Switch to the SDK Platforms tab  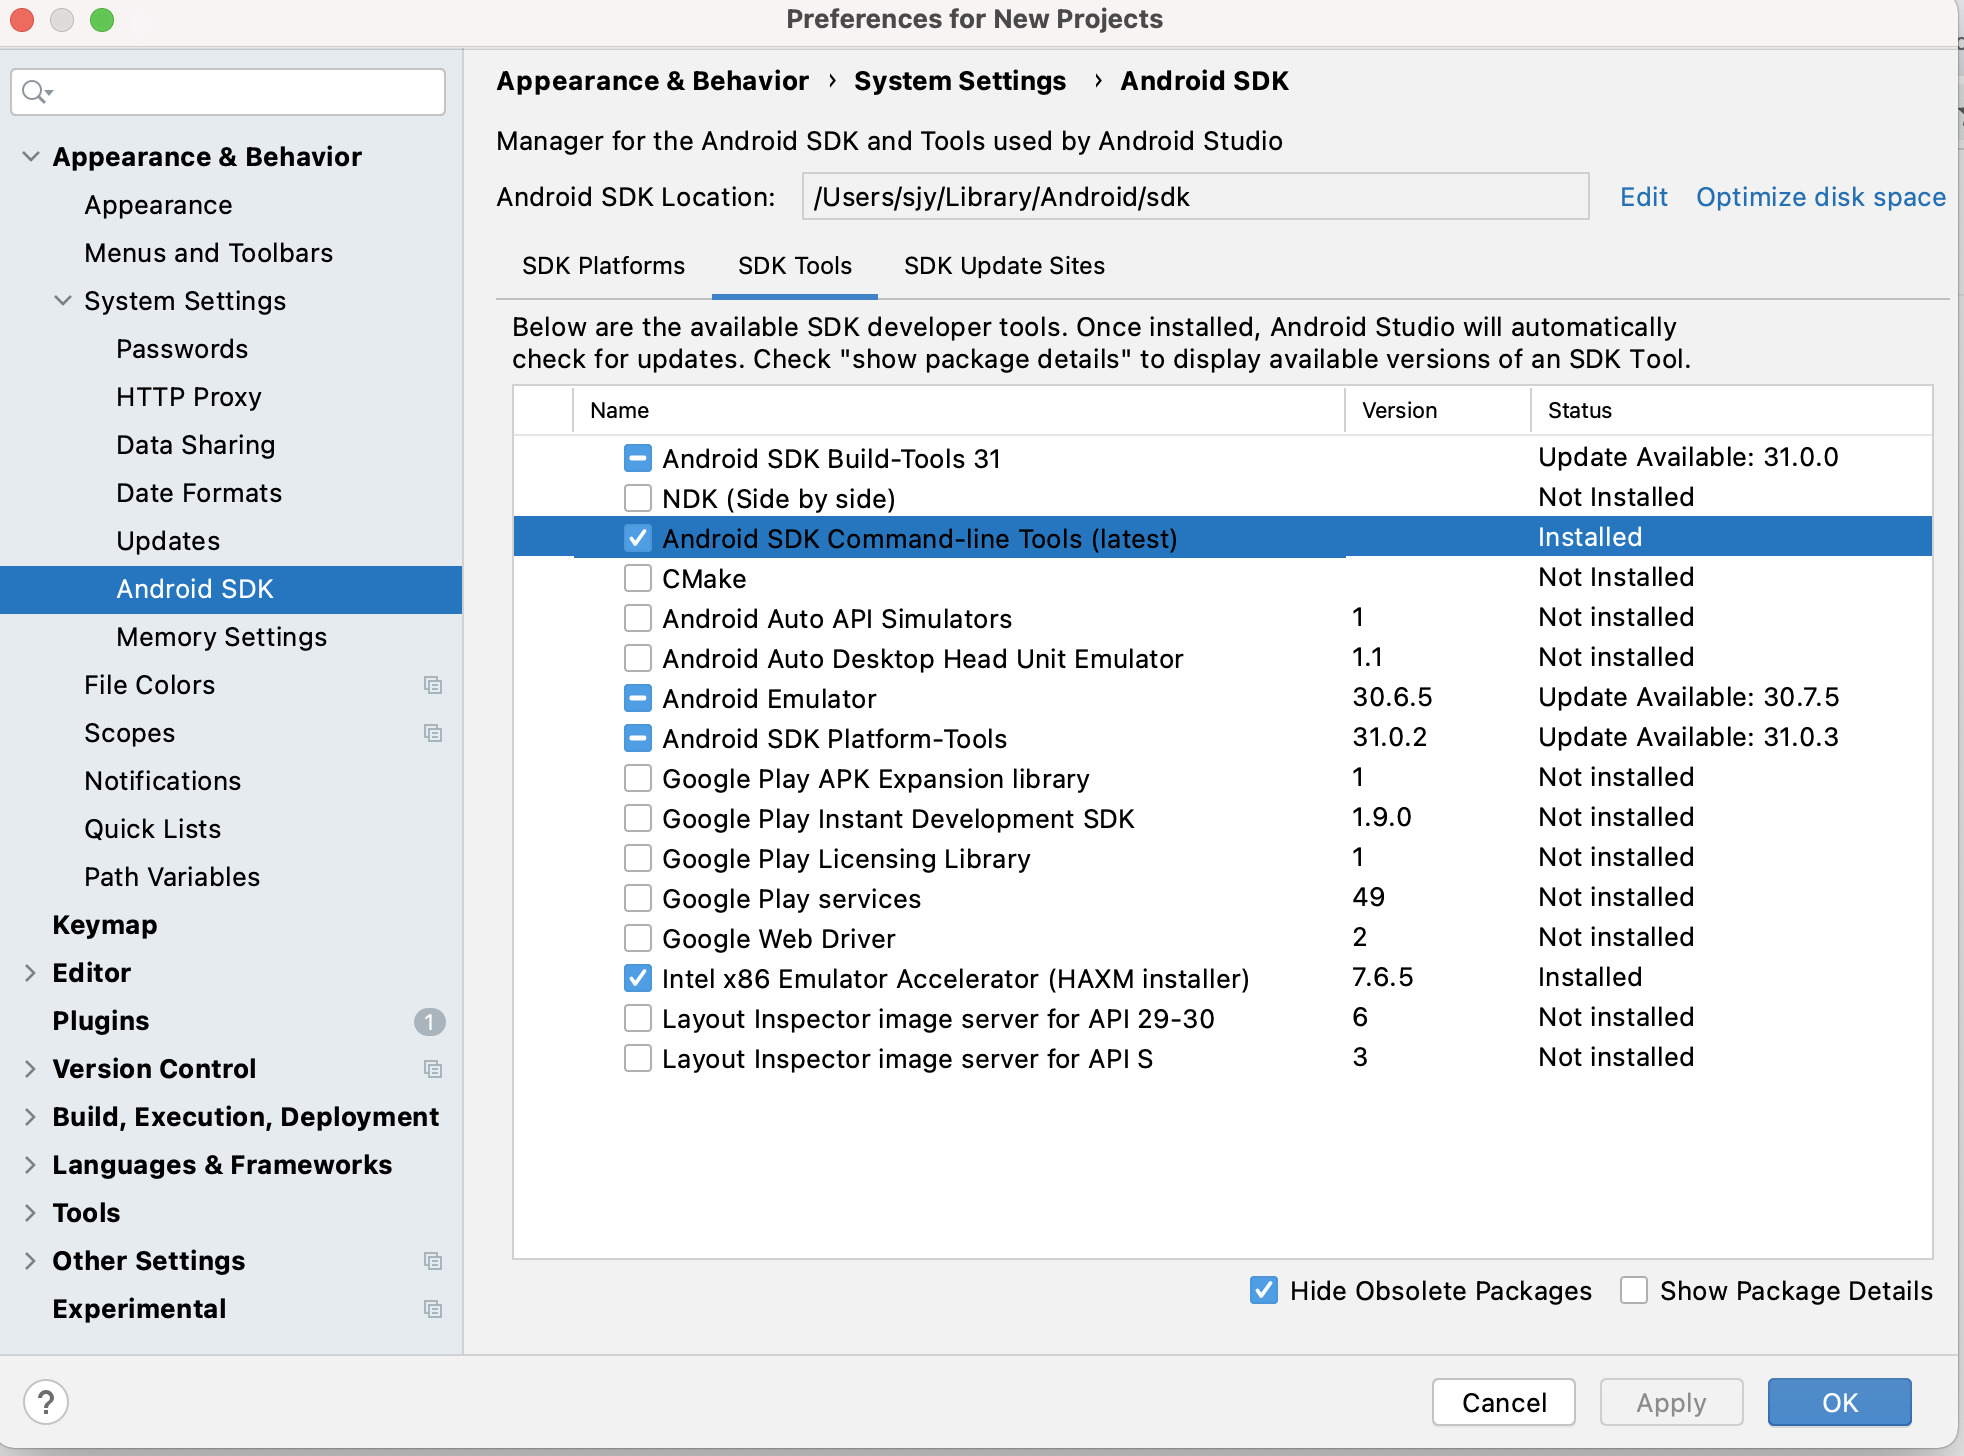603,266
